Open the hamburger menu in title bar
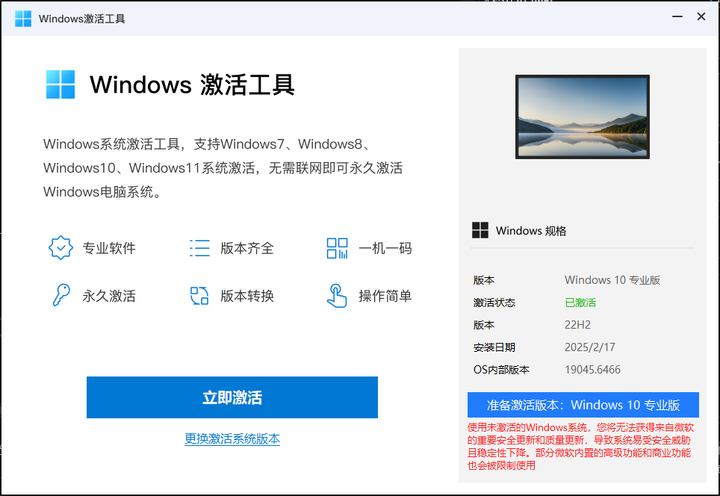Image resolution: width=720 pixels, height=496 pixels. click(x=676, y=18)
